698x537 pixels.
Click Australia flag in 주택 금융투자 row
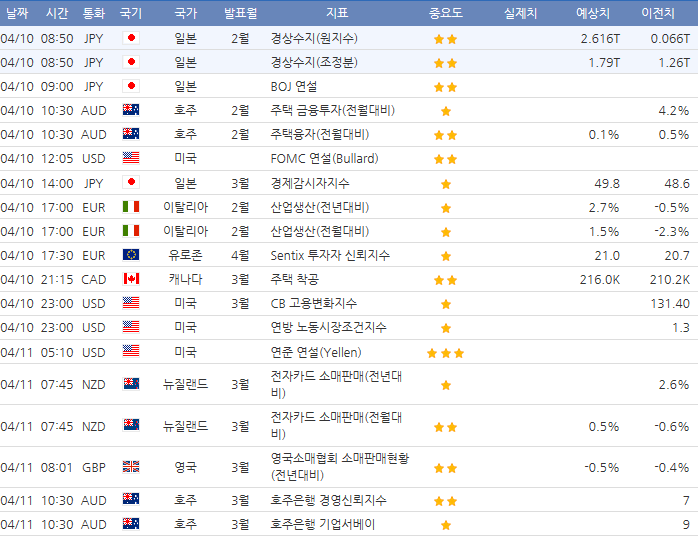click(131, 110)
